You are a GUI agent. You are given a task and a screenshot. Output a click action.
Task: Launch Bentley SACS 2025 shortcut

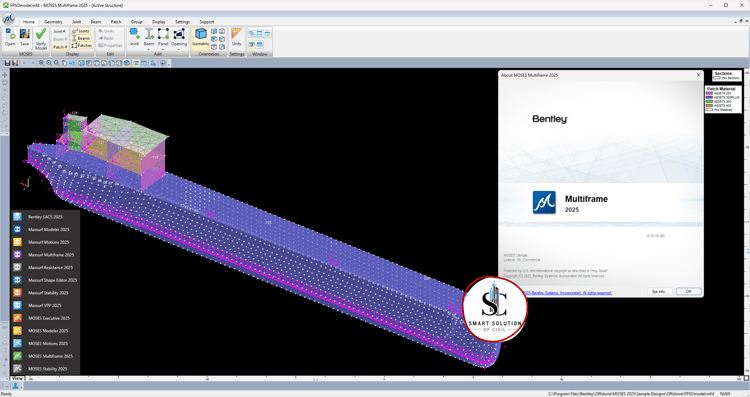(46, 217)
